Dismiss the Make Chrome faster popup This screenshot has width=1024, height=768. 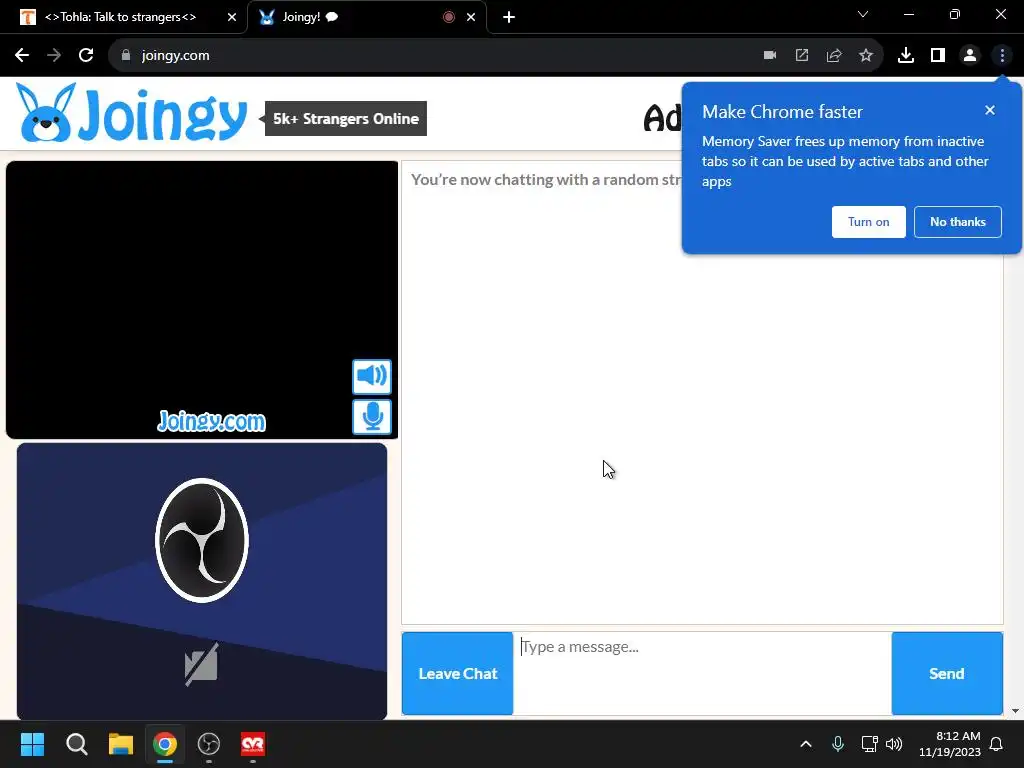[x=990, y=110]
